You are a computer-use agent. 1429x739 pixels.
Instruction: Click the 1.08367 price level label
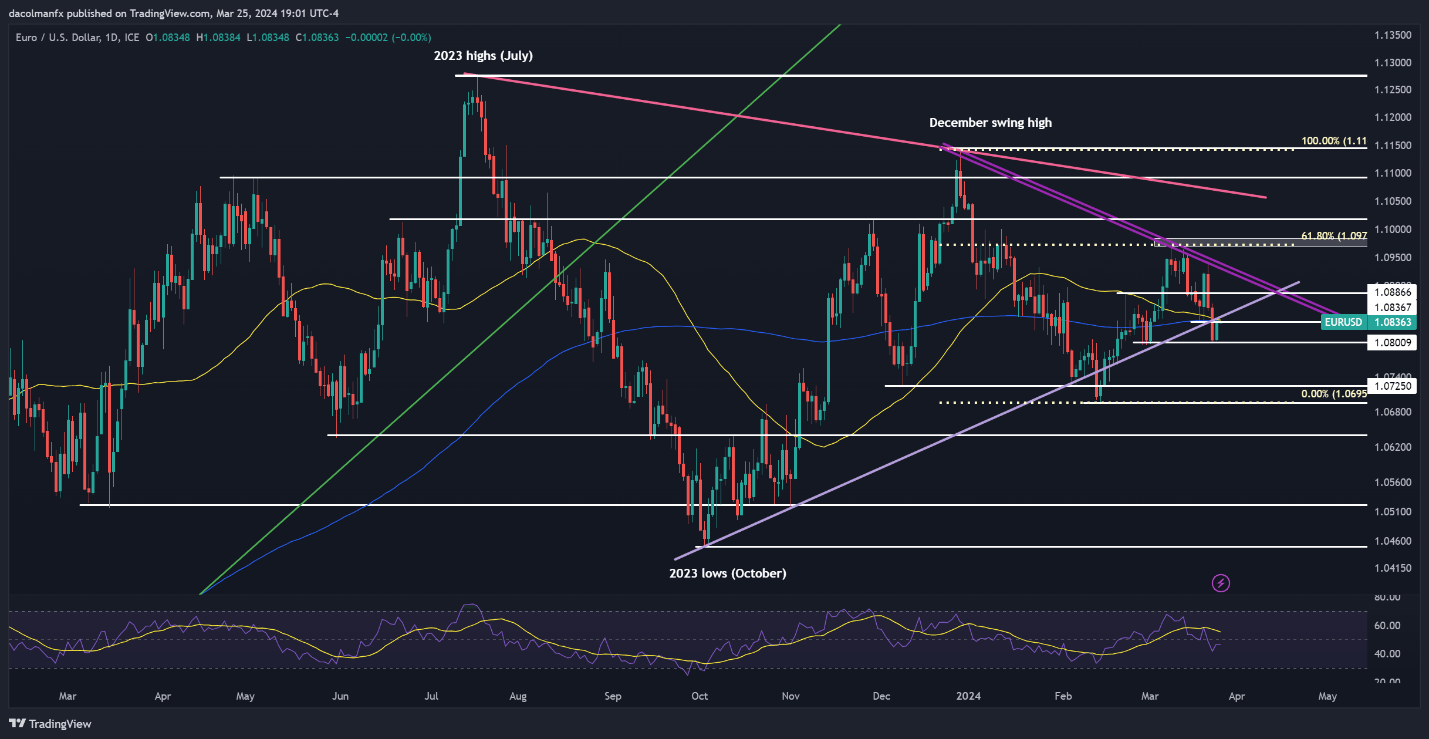1393,307
